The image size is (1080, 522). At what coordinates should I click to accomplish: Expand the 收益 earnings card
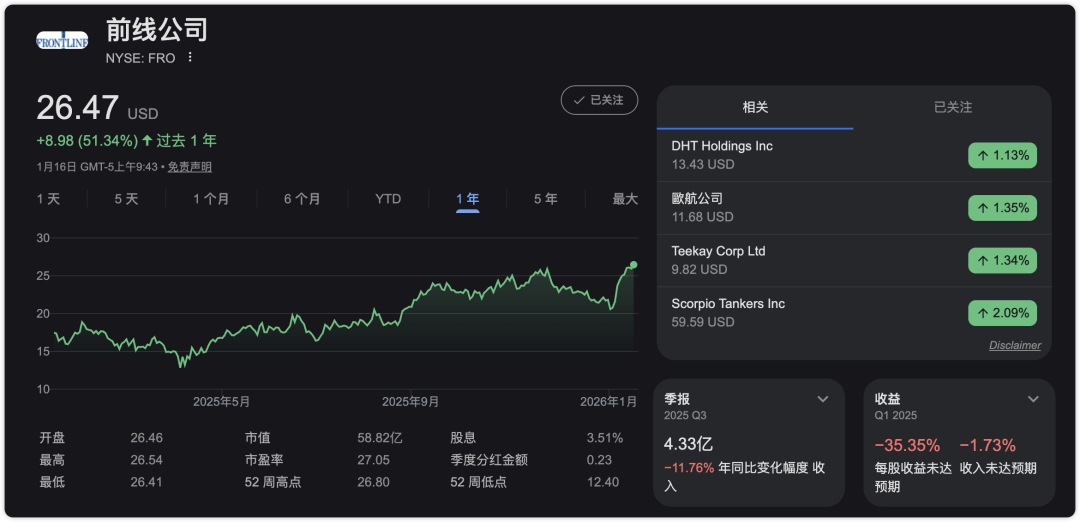click(1033, 399)
